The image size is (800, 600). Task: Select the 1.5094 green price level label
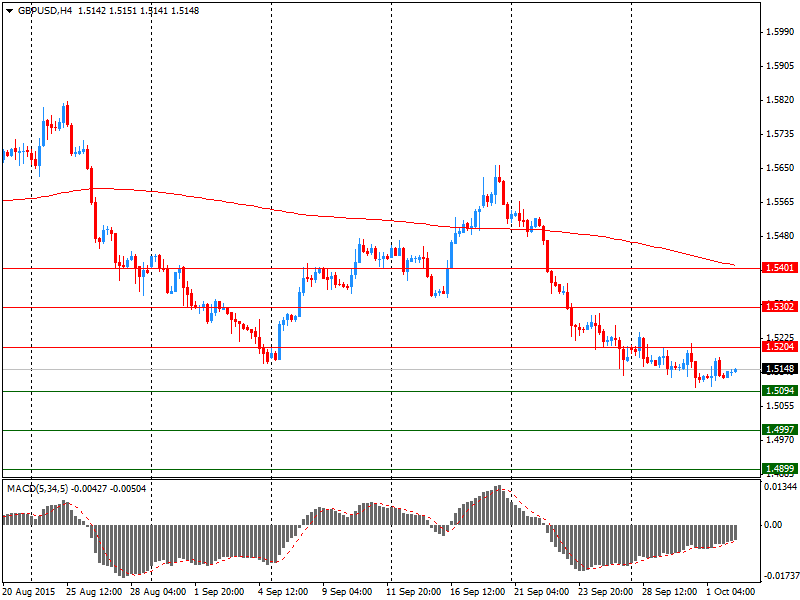(x=779, y=391)
